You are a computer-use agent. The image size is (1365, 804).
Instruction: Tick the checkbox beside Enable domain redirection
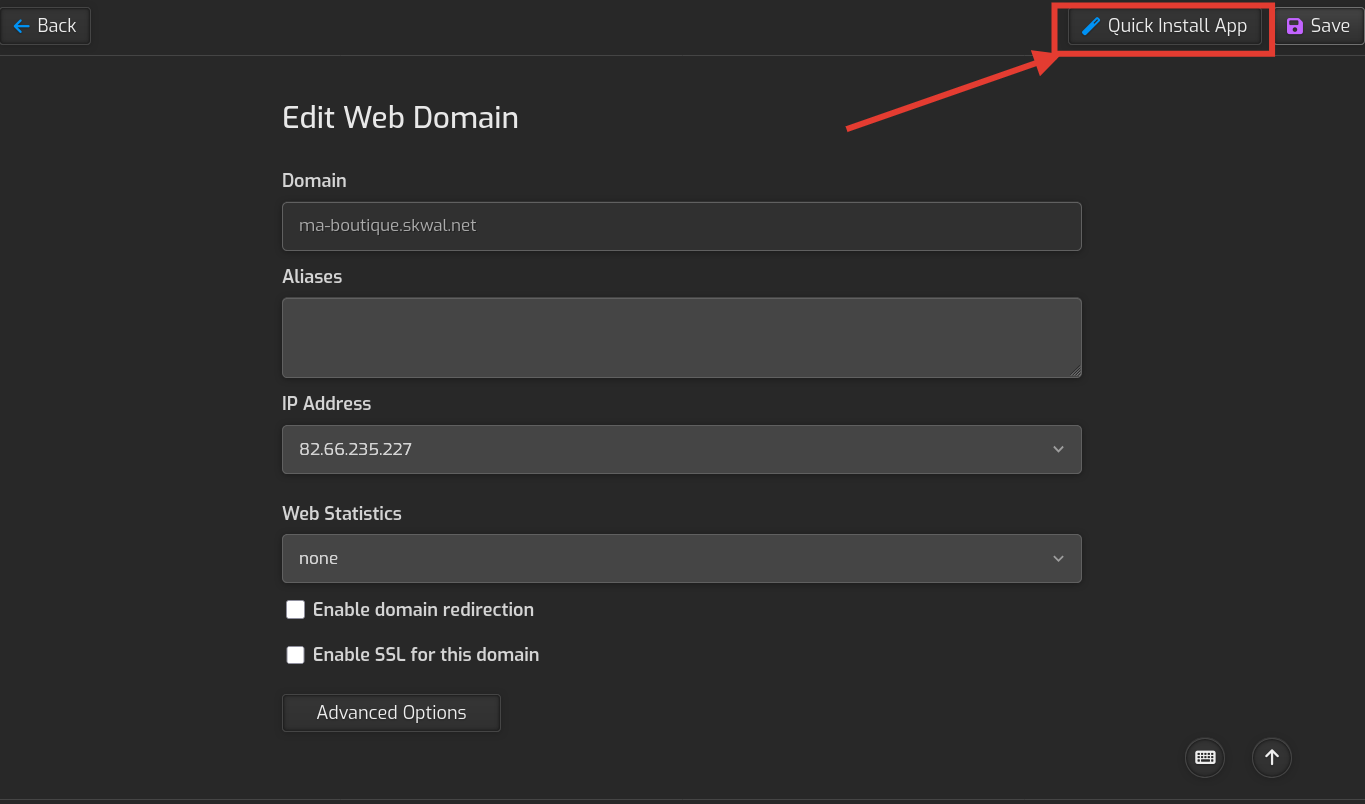click(x=295, y=609)
